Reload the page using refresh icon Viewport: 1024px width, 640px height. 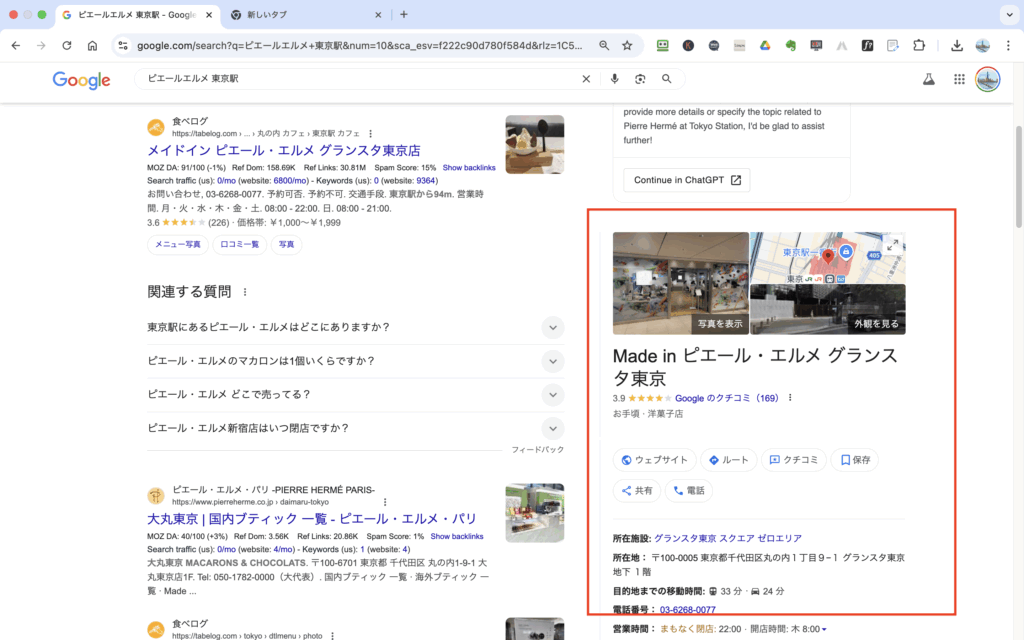pyautogui.click(x=67, y=46)
